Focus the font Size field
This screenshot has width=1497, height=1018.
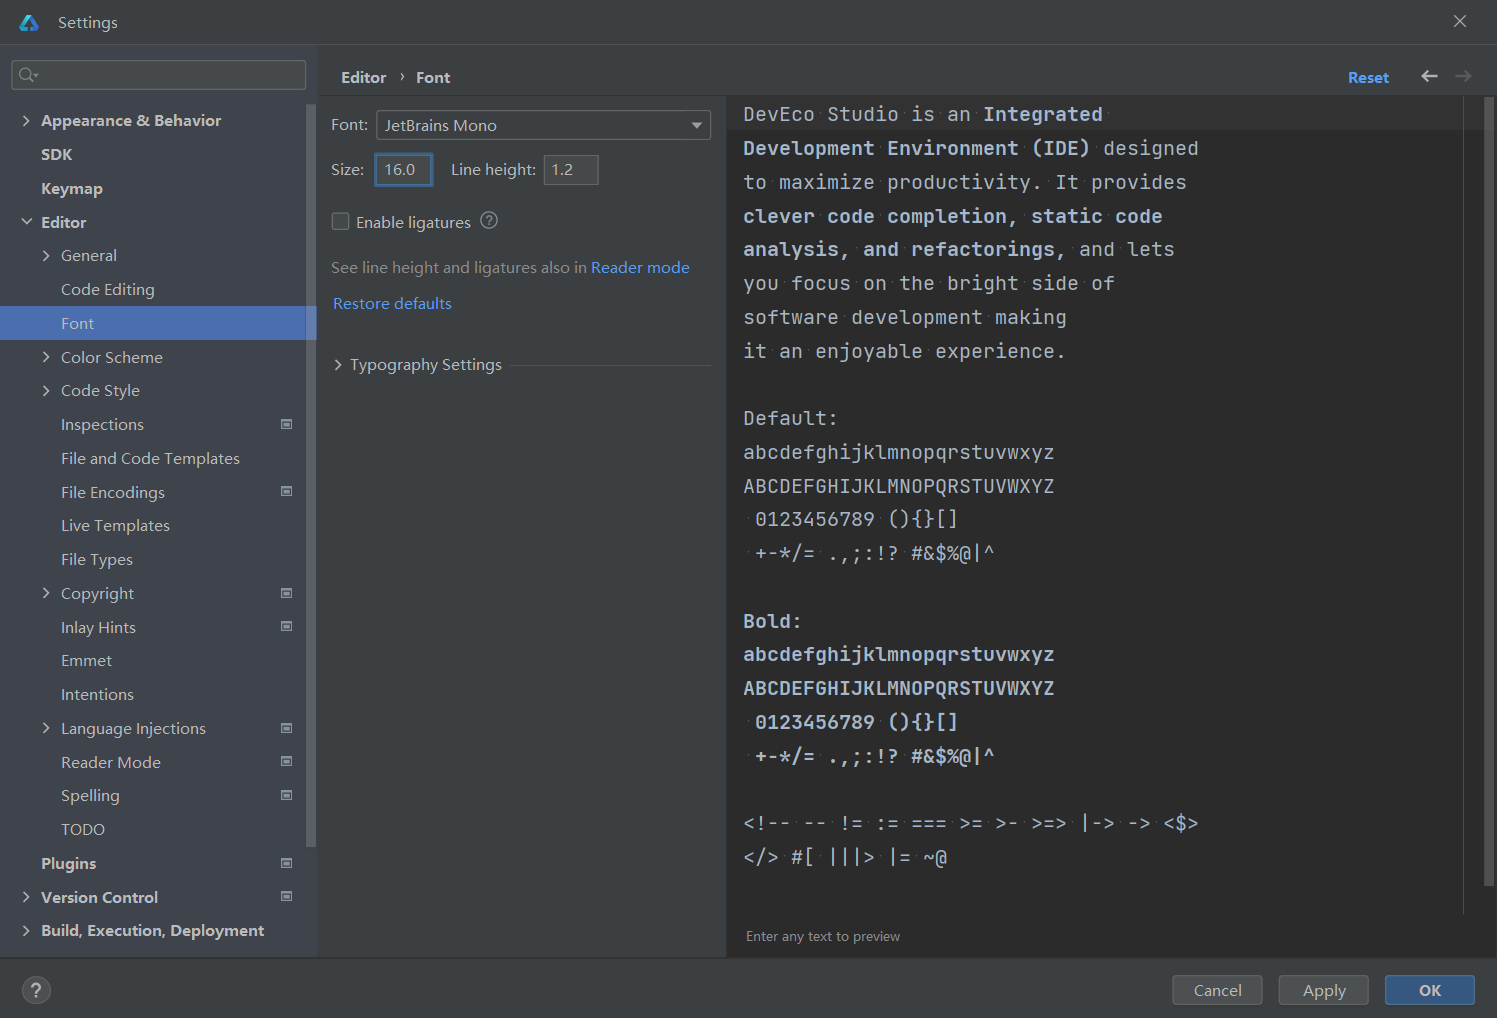point(404,170)
